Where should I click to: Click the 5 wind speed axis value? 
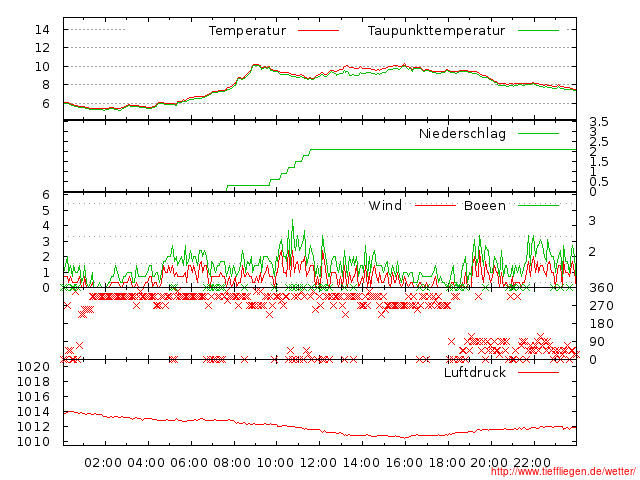click(46, 211)
